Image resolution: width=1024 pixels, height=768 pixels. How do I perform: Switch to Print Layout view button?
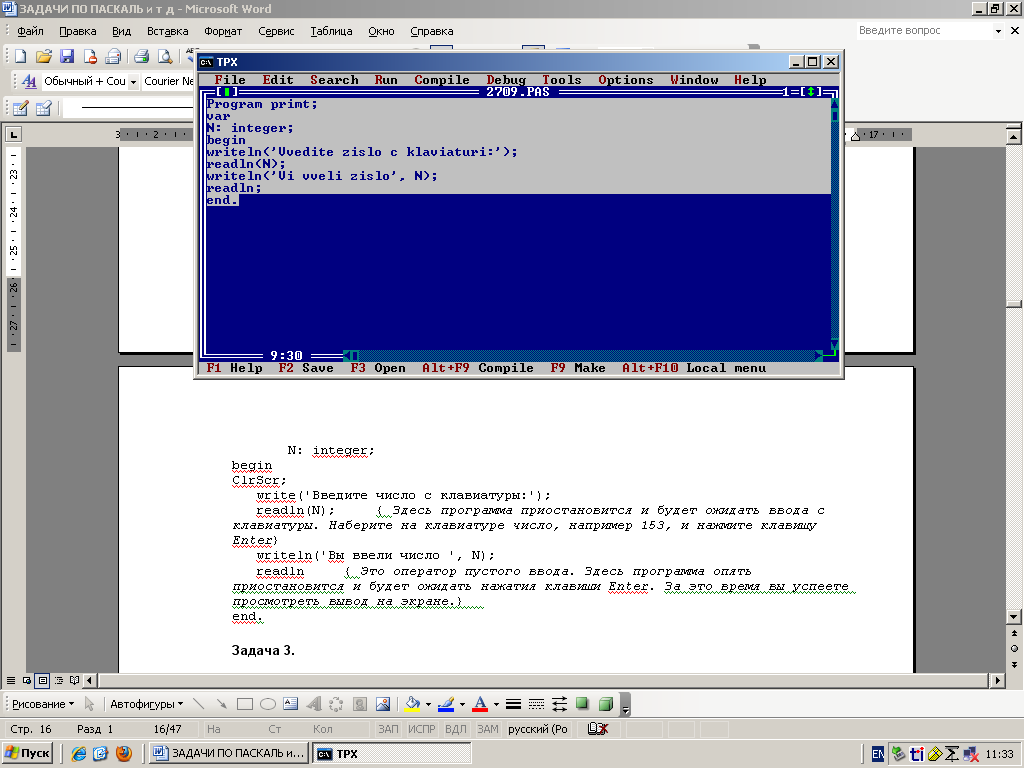(42, 680)
